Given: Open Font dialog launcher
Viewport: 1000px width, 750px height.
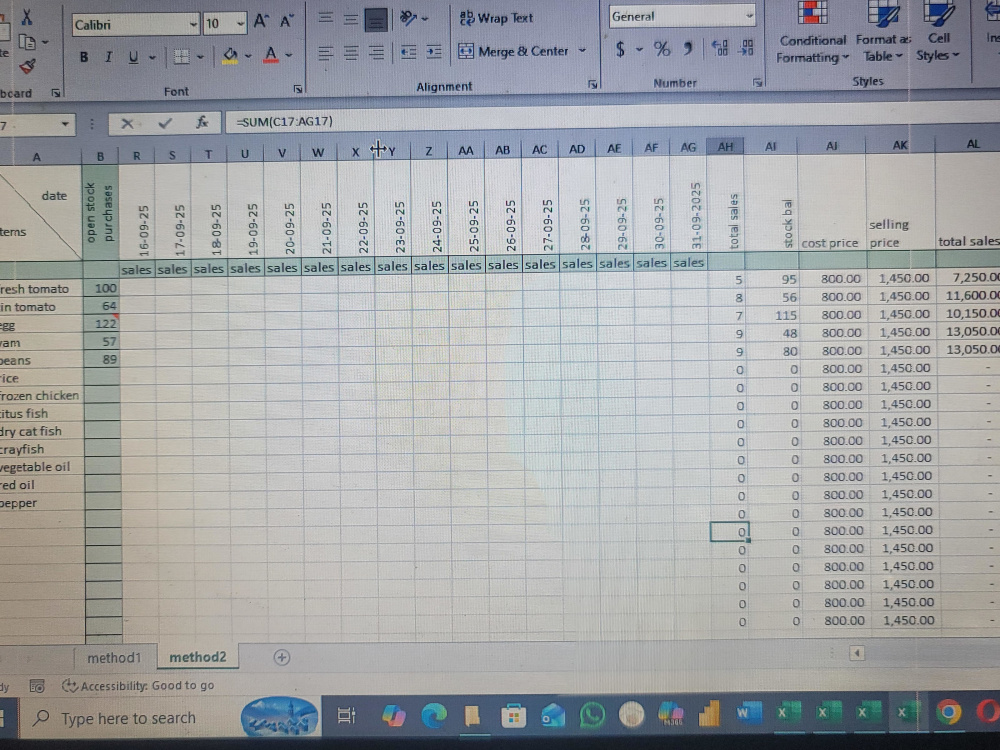Looking at the screenshot, I should click(298, 89).
